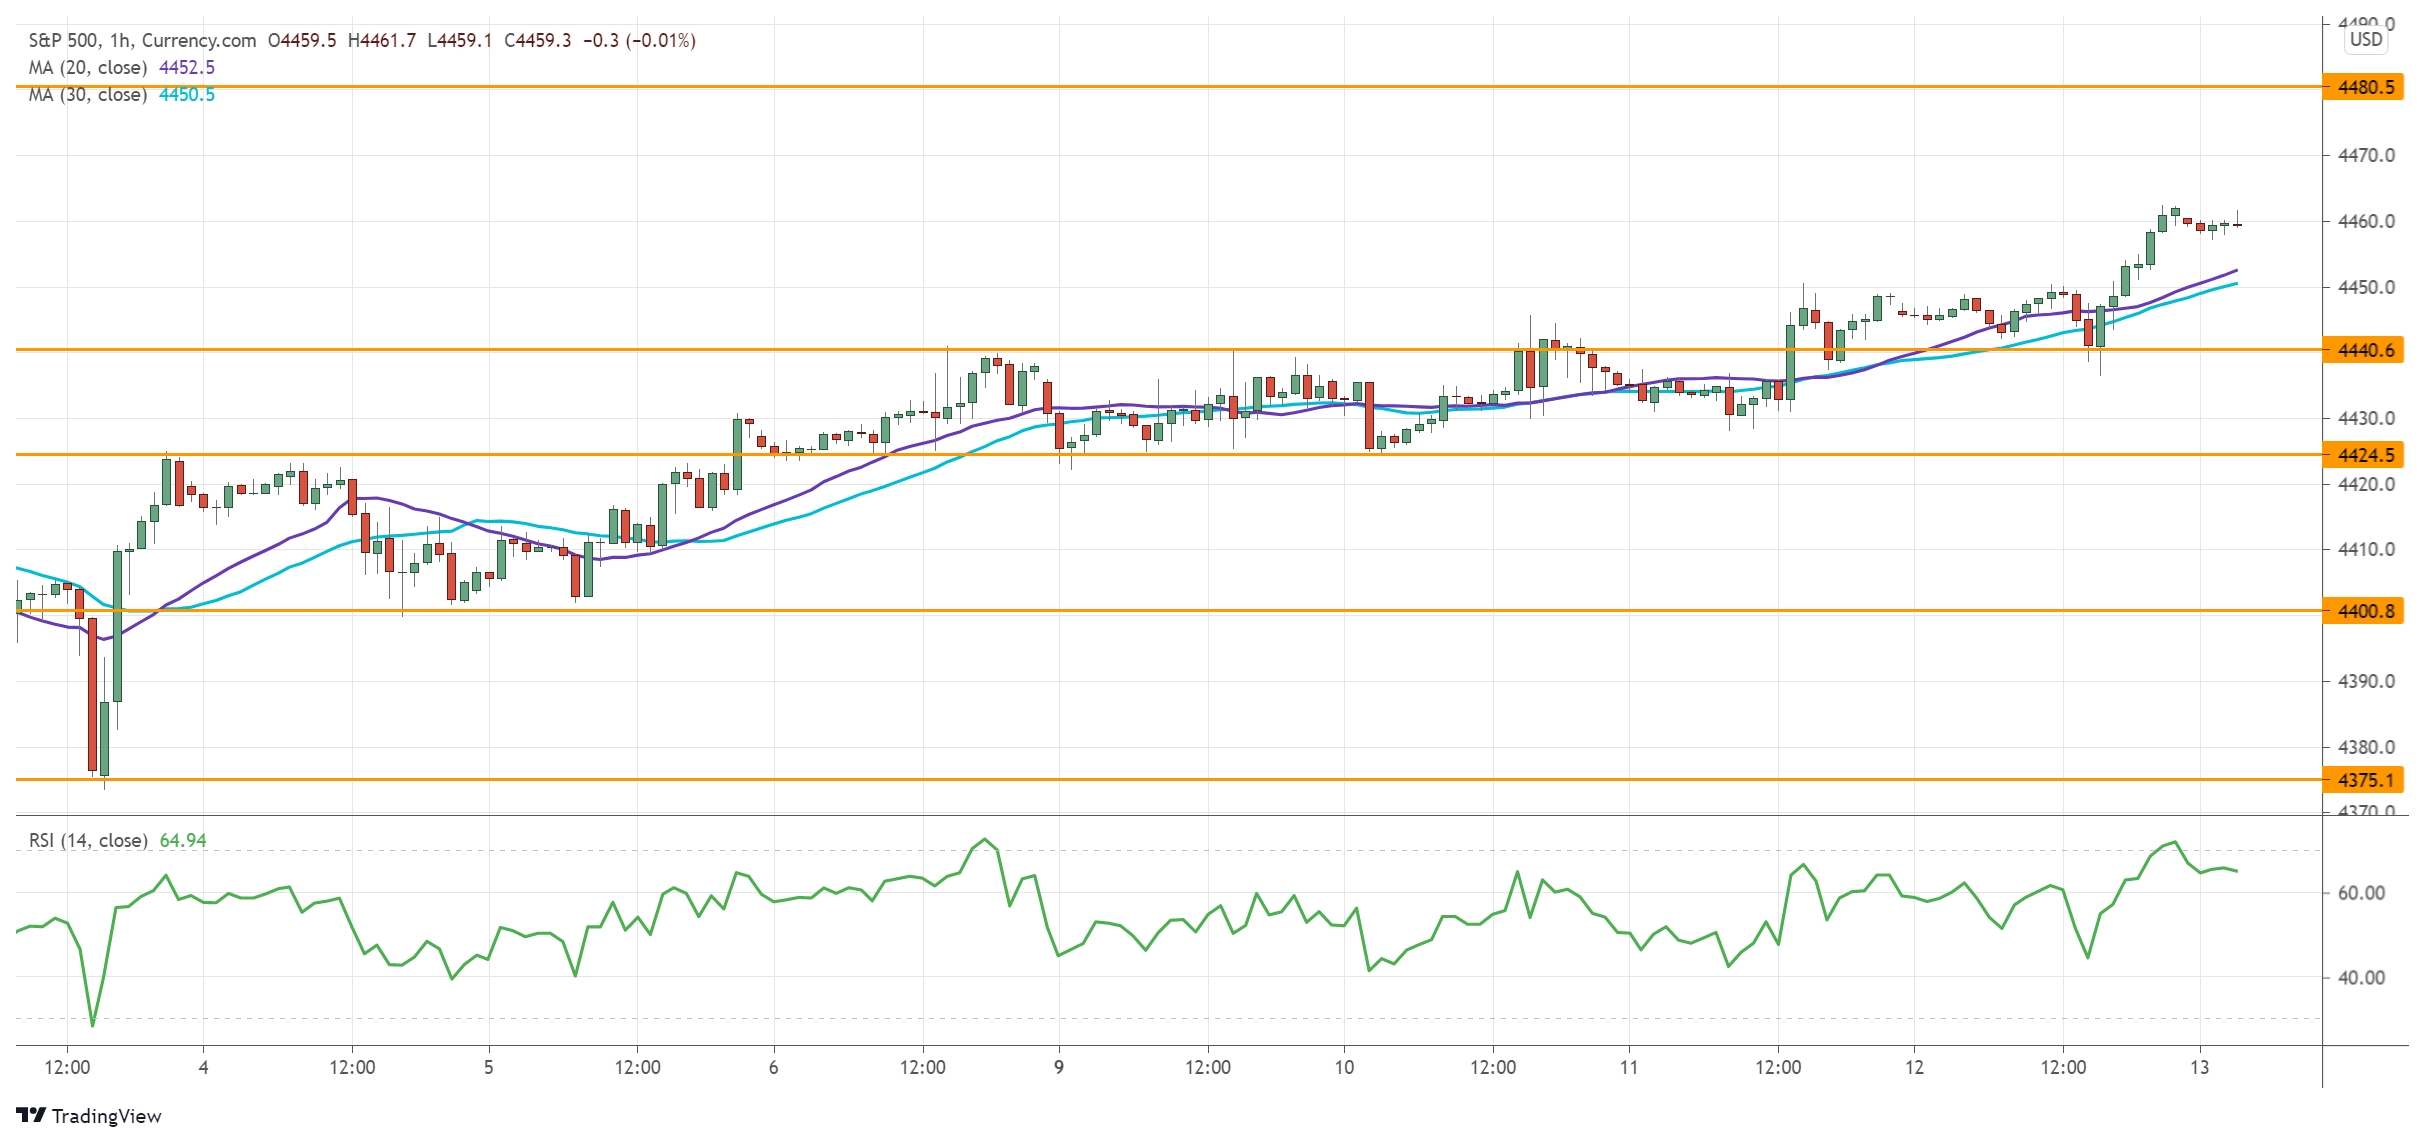Click the 60.00 level on RSI scale
The image size is (2425, 1143).
(x=2361, y=893)
